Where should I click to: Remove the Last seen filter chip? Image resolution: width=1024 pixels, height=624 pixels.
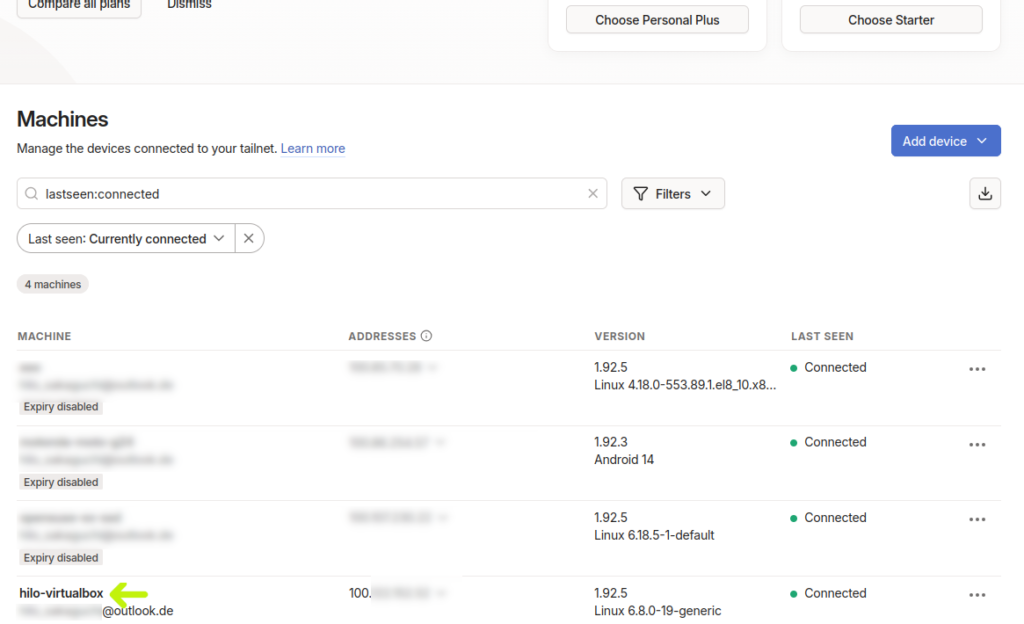[x=249, y=239]
